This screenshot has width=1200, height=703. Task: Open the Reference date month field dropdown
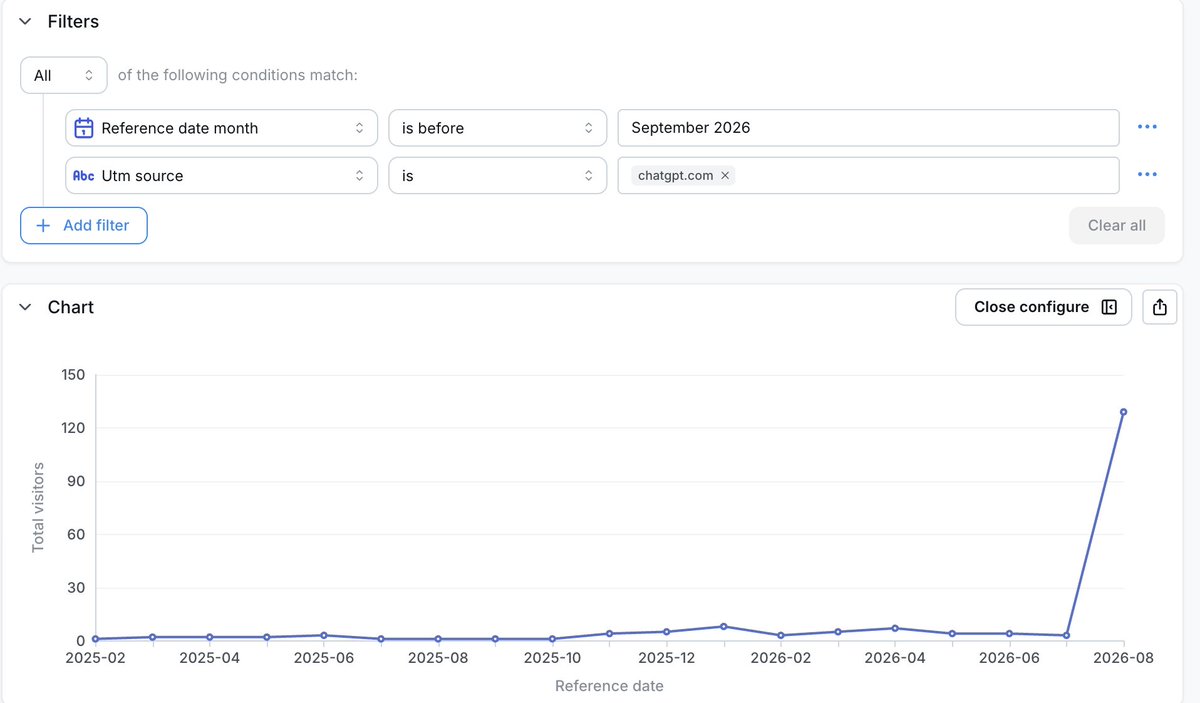(222, 128)
